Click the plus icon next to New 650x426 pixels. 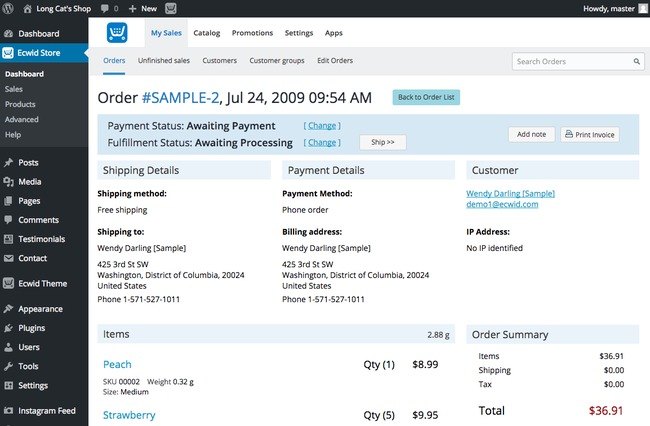pyautogui.click(x=132, y=9)
